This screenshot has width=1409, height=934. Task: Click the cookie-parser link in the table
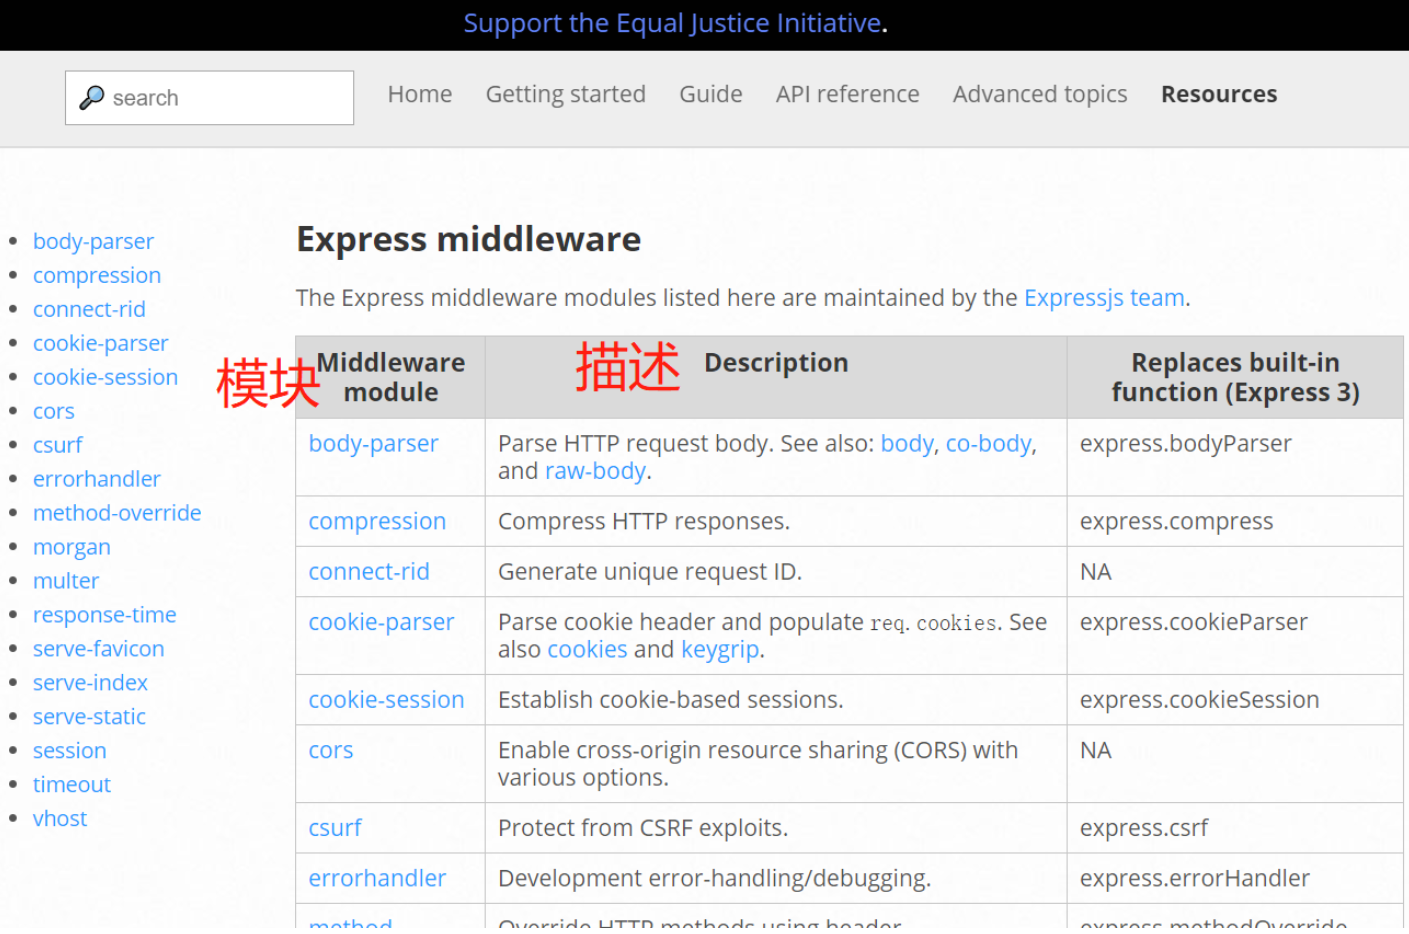click(381, 621)
